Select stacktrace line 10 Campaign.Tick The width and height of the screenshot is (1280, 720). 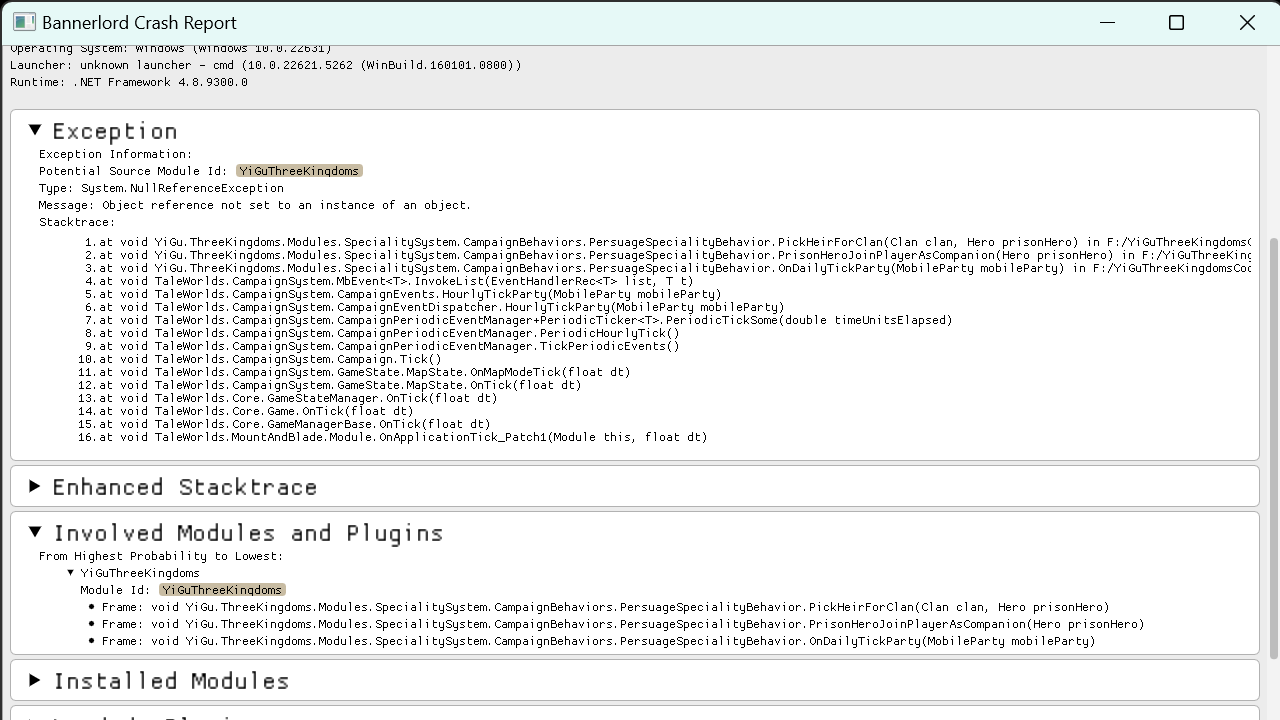click(259, 359)
